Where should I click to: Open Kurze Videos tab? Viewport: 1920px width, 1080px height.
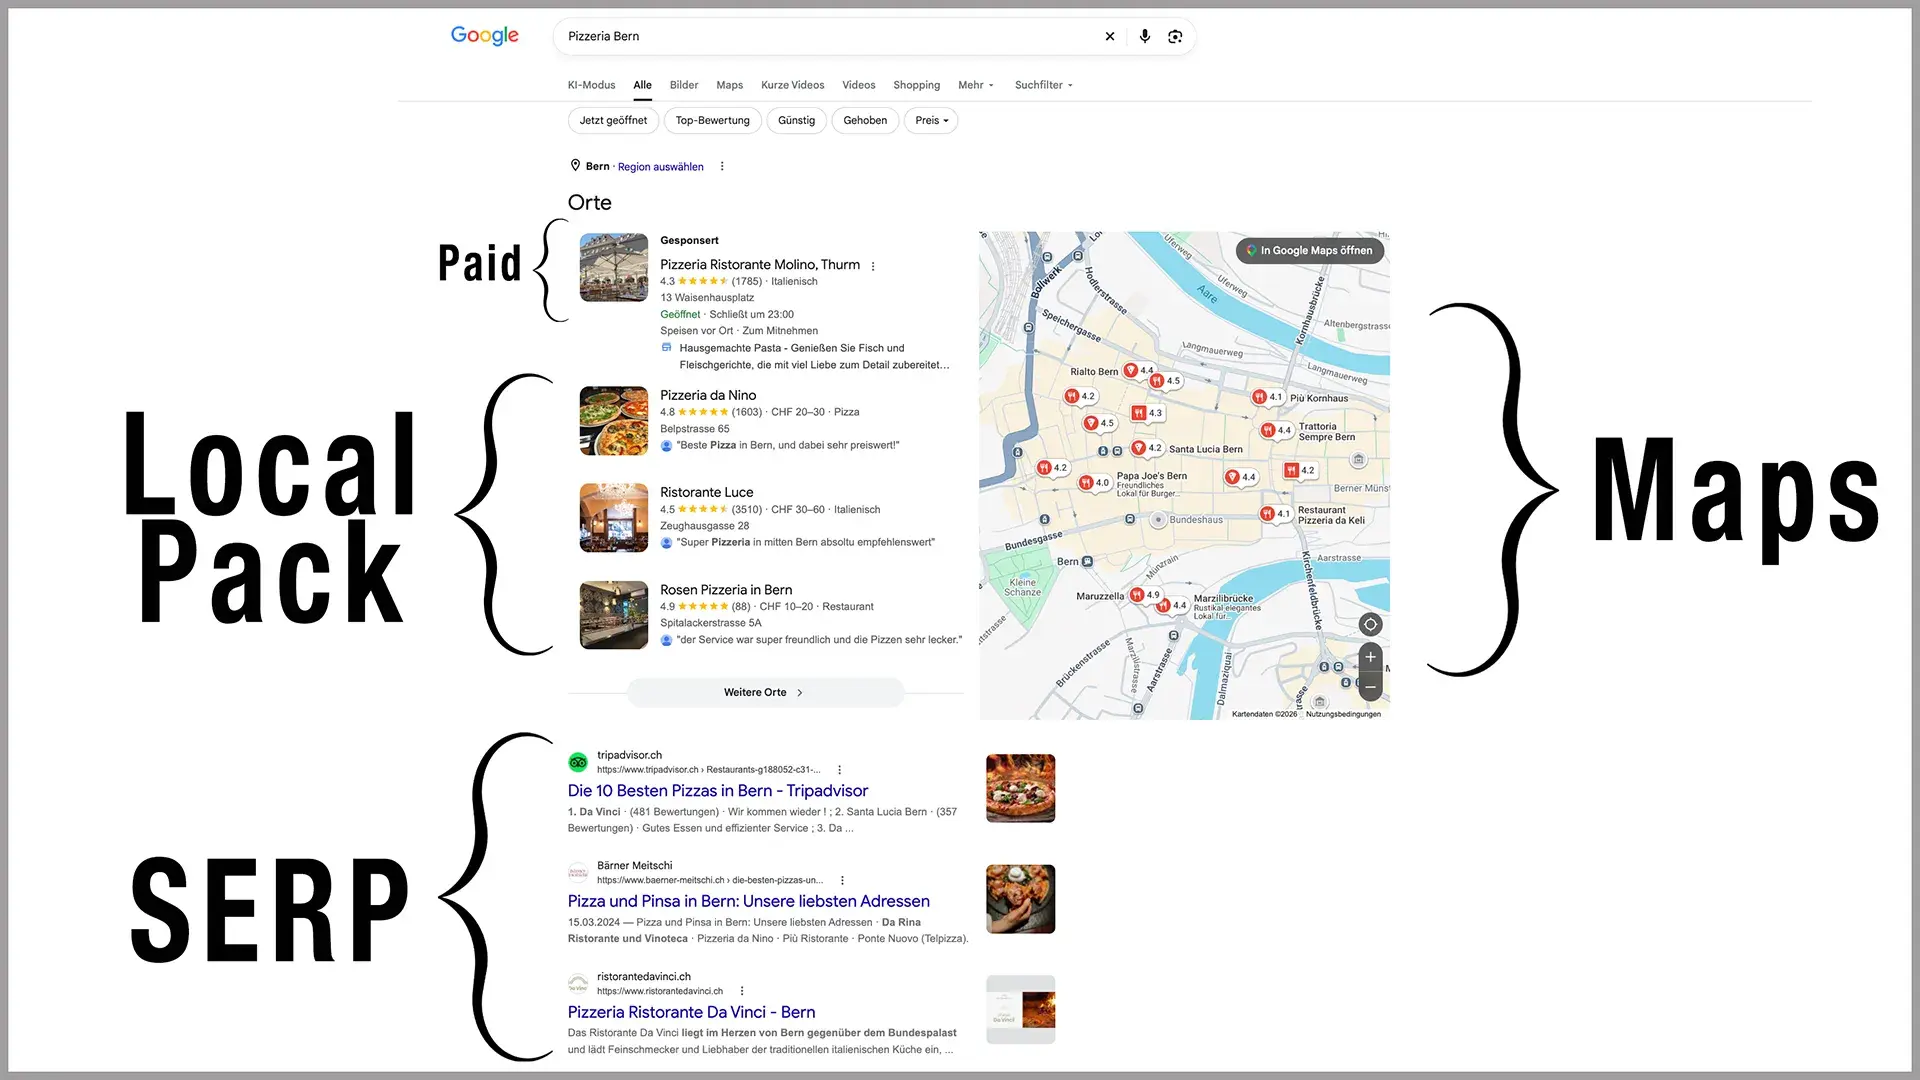click(792, 85)
